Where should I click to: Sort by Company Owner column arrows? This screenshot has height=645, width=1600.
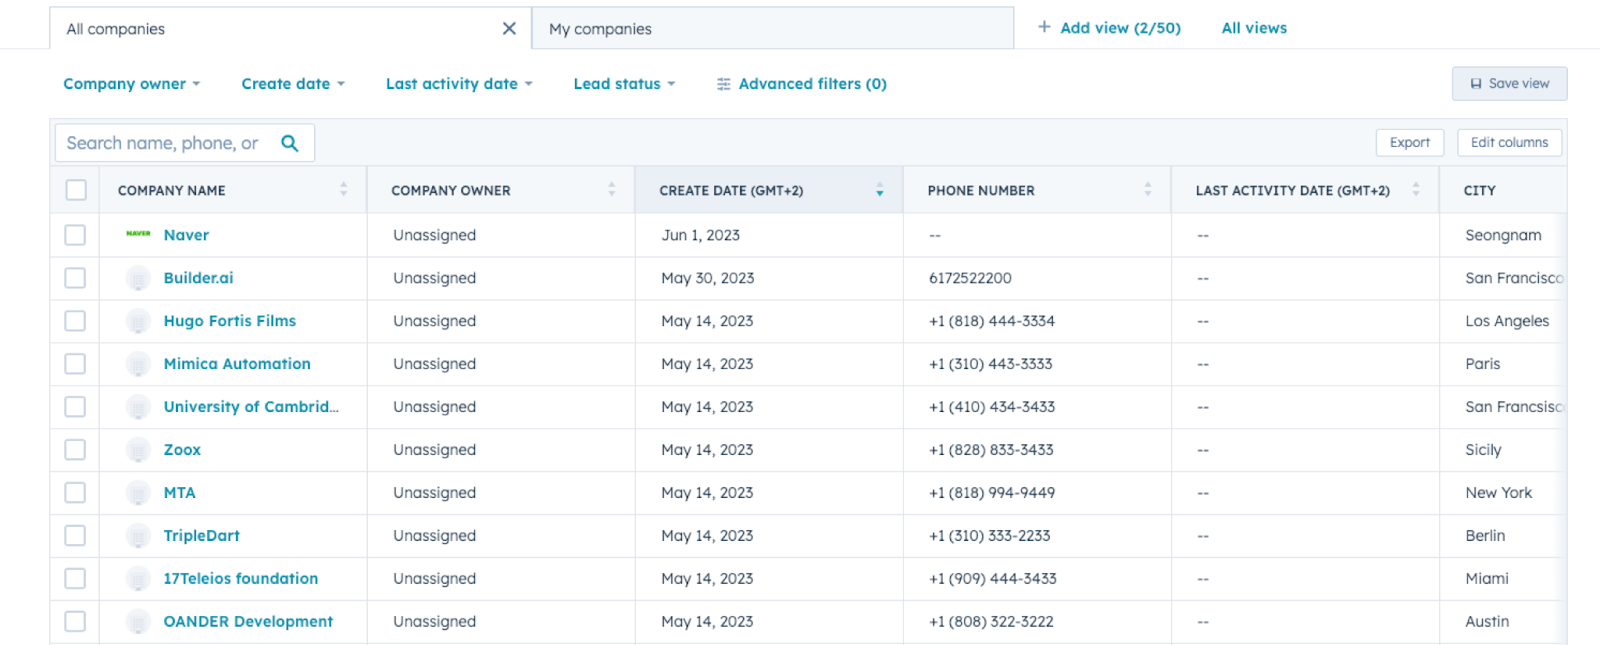coord(612,189)
